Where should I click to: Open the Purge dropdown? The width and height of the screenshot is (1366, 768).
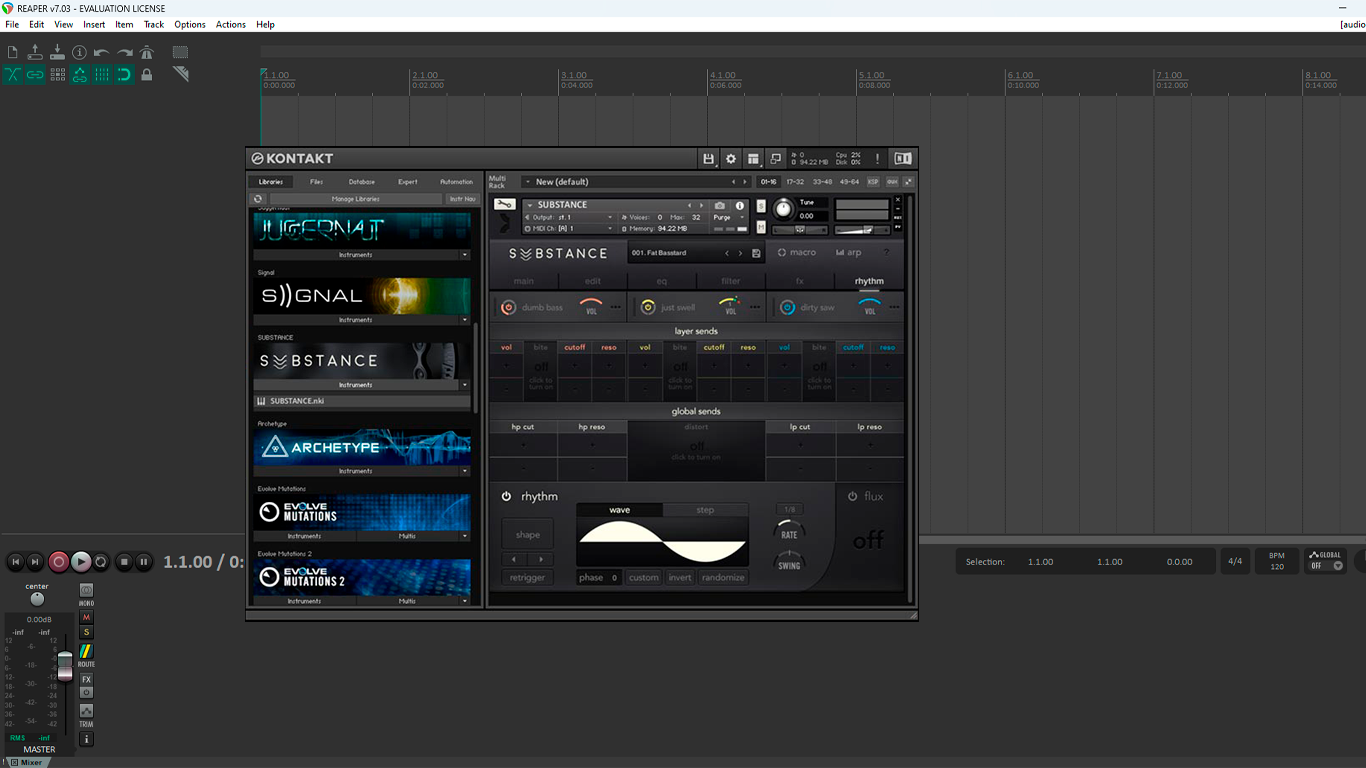pyautogui.click(x=727, y=217)
